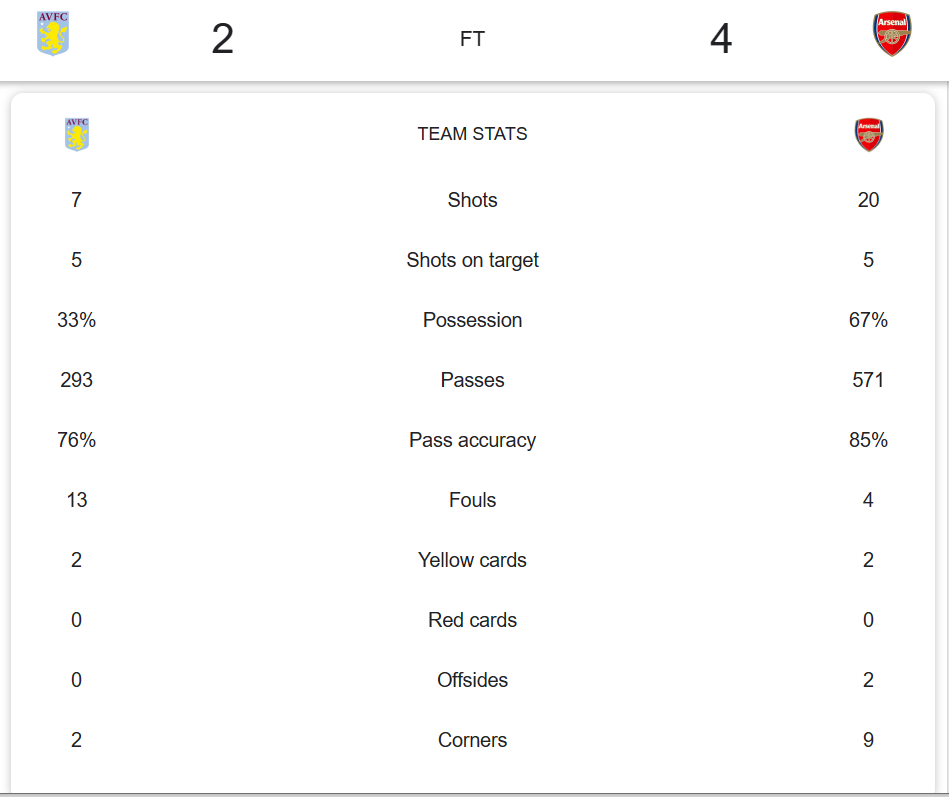Click the Red cards label

pos(473,620)
